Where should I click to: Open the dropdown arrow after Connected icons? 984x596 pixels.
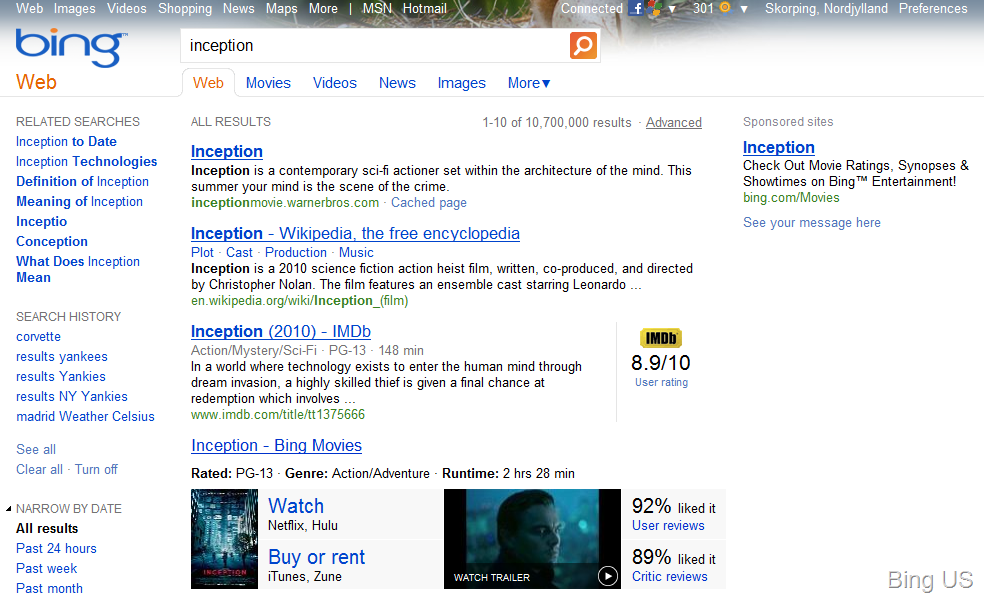point(672,9)
